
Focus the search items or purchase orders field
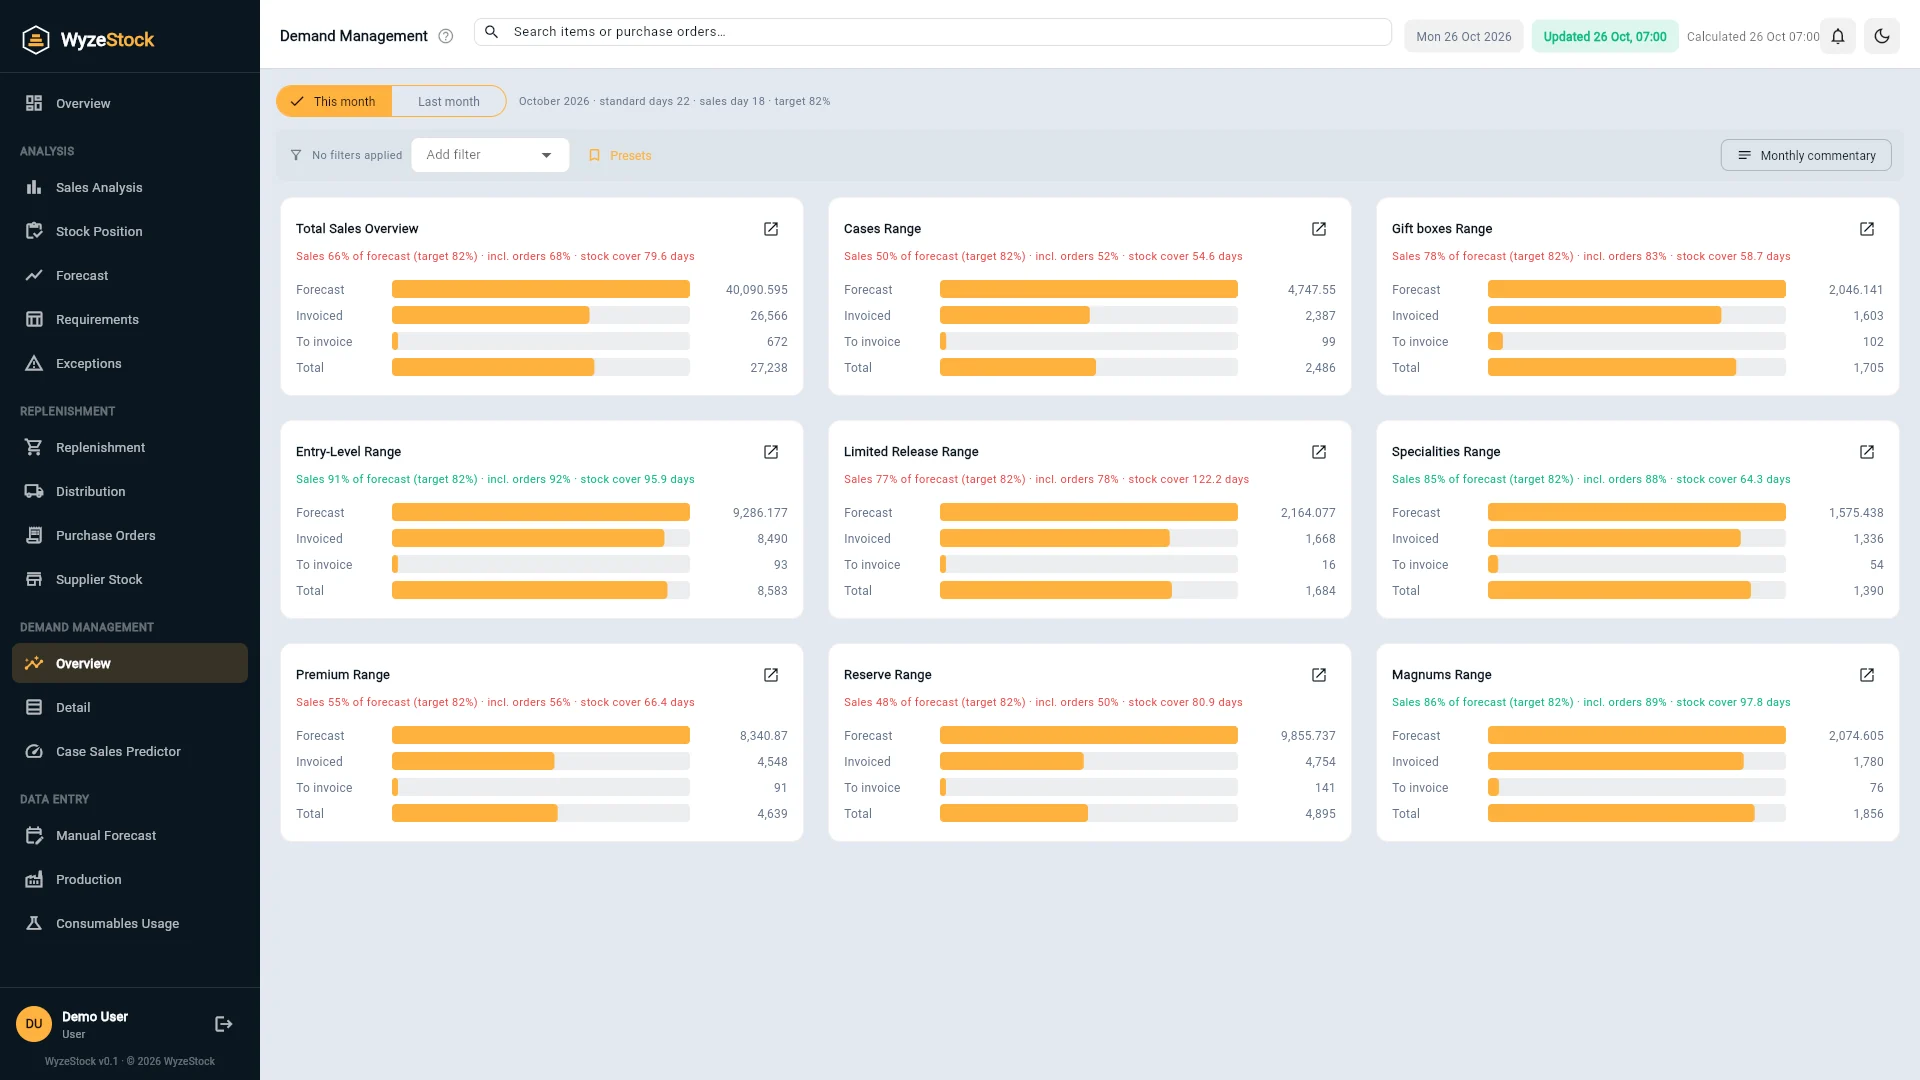click(x=933, y=32)
